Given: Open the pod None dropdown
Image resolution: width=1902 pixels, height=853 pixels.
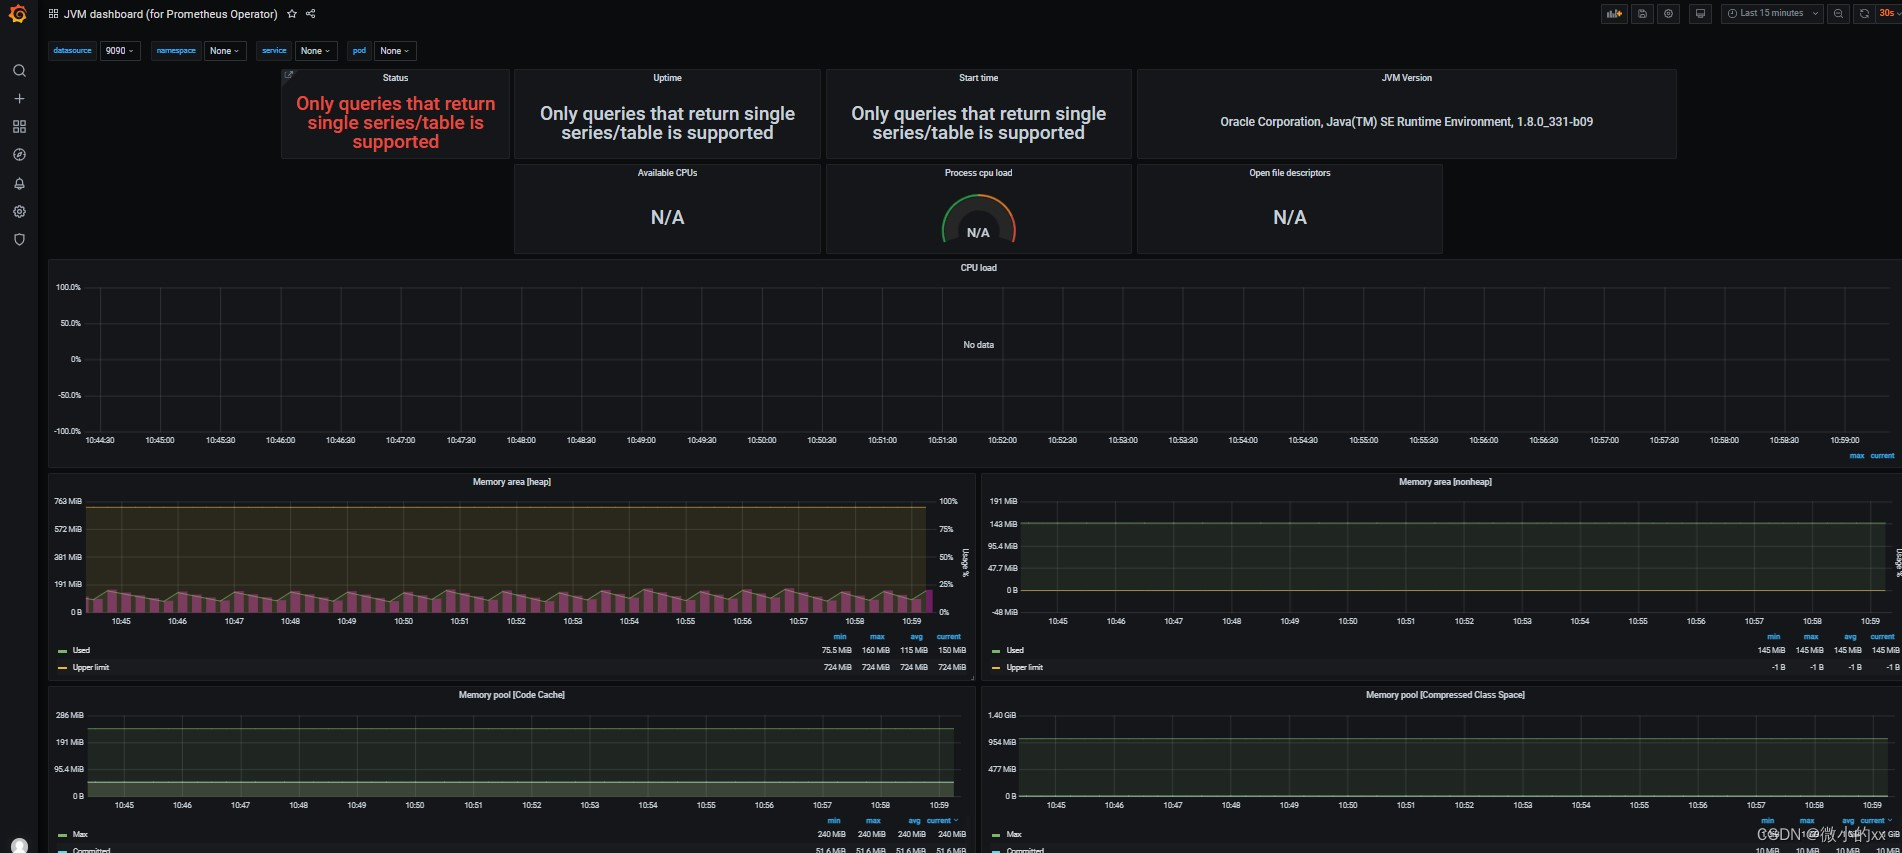Looking at the screenshot, I should click(395, 51).
